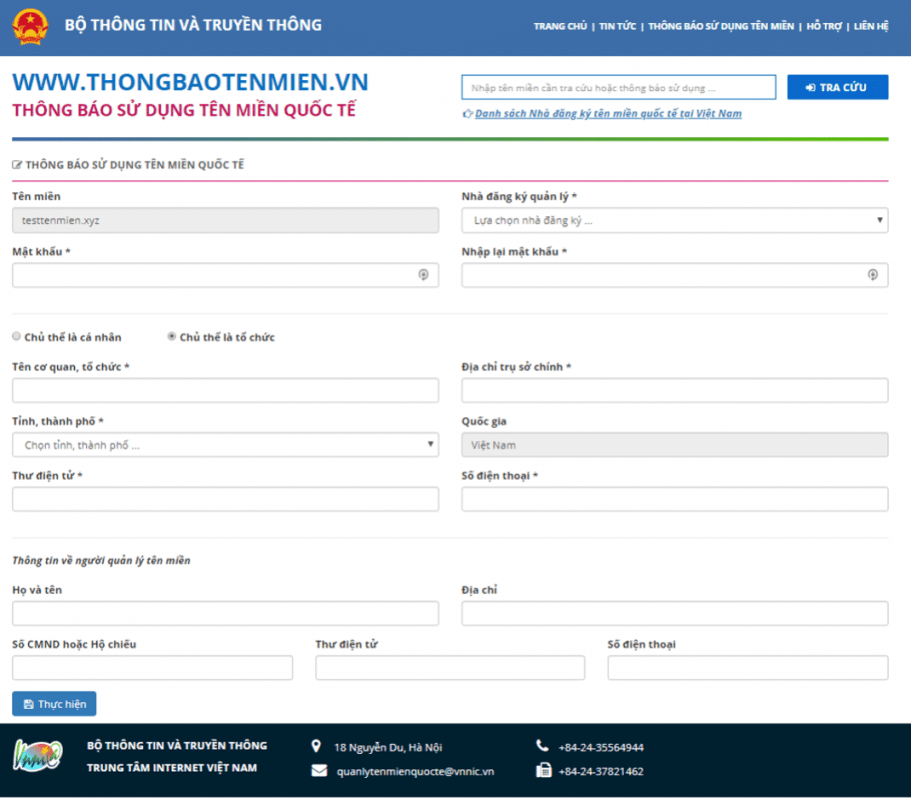The width and height of the screenshot is (911, 800).
Task: Click the envelope email icon in footer
Action: [319, 770]
